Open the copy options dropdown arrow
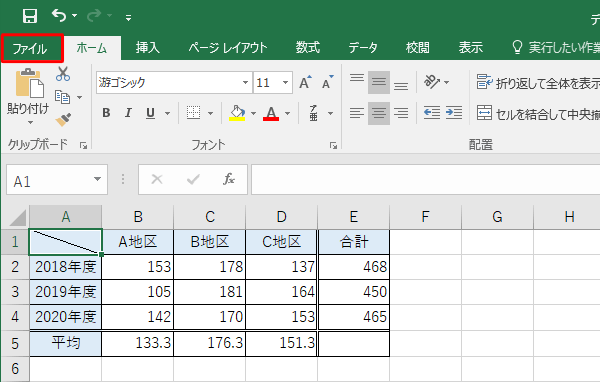The height and width of the screenshot is (382, 600). tap(80, 98)
